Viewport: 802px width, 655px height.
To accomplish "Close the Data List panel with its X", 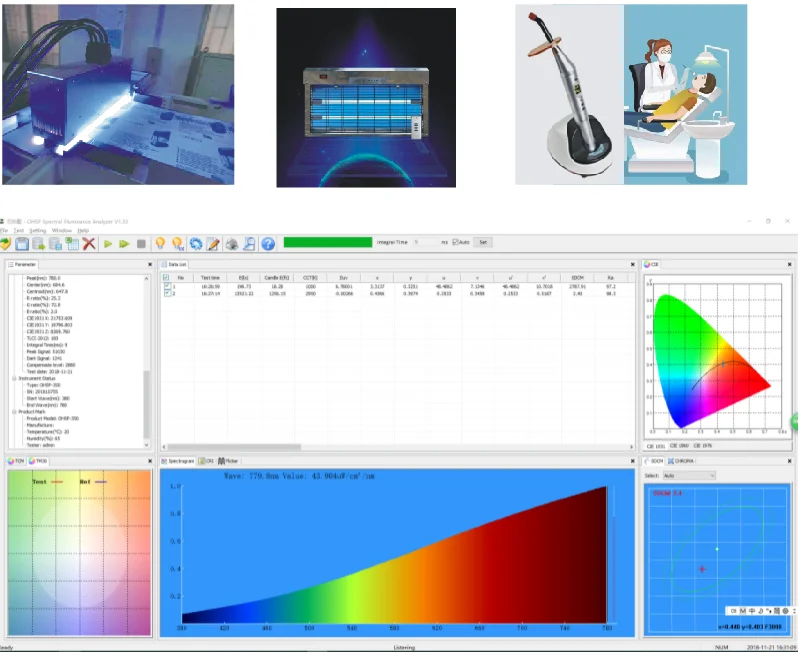I will coord(633,264).
